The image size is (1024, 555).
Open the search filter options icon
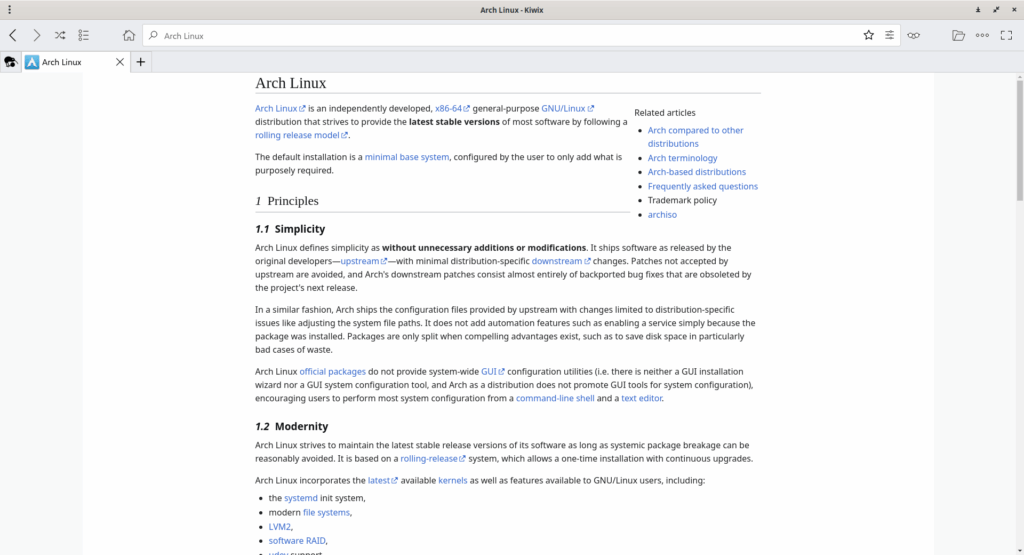click(x=889, y=35)
